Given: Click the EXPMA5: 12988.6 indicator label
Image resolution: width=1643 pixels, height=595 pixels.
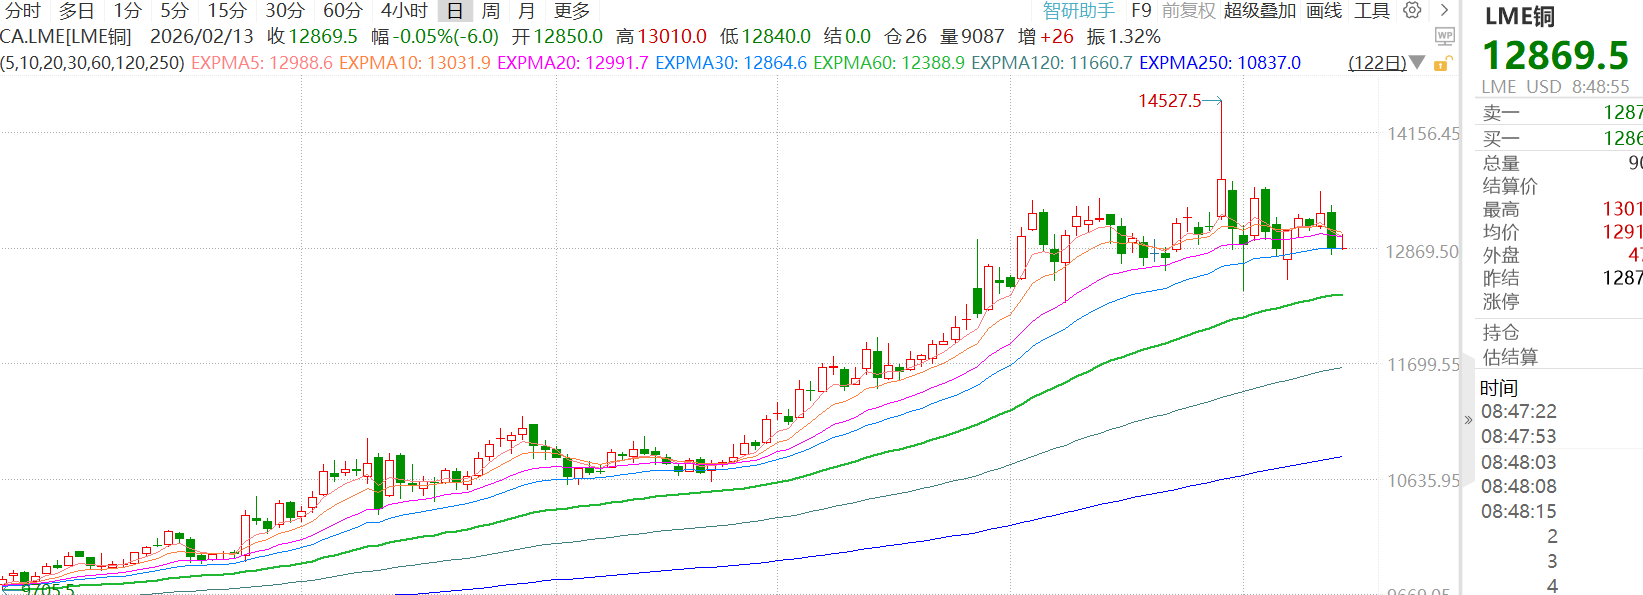Looking at the screenshot, I should point(262,63).
